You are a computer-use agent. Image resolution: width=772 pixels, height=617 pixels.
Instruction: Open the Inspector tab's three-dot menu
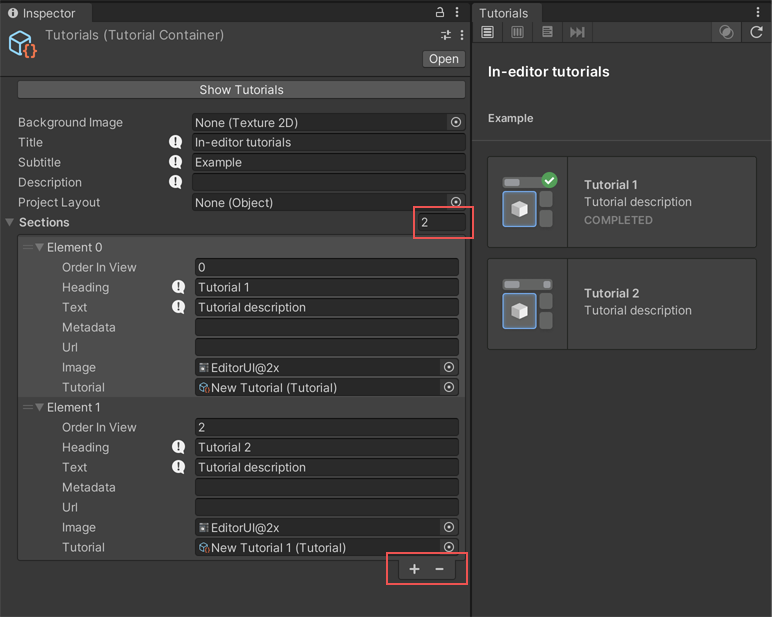point(457,13)
